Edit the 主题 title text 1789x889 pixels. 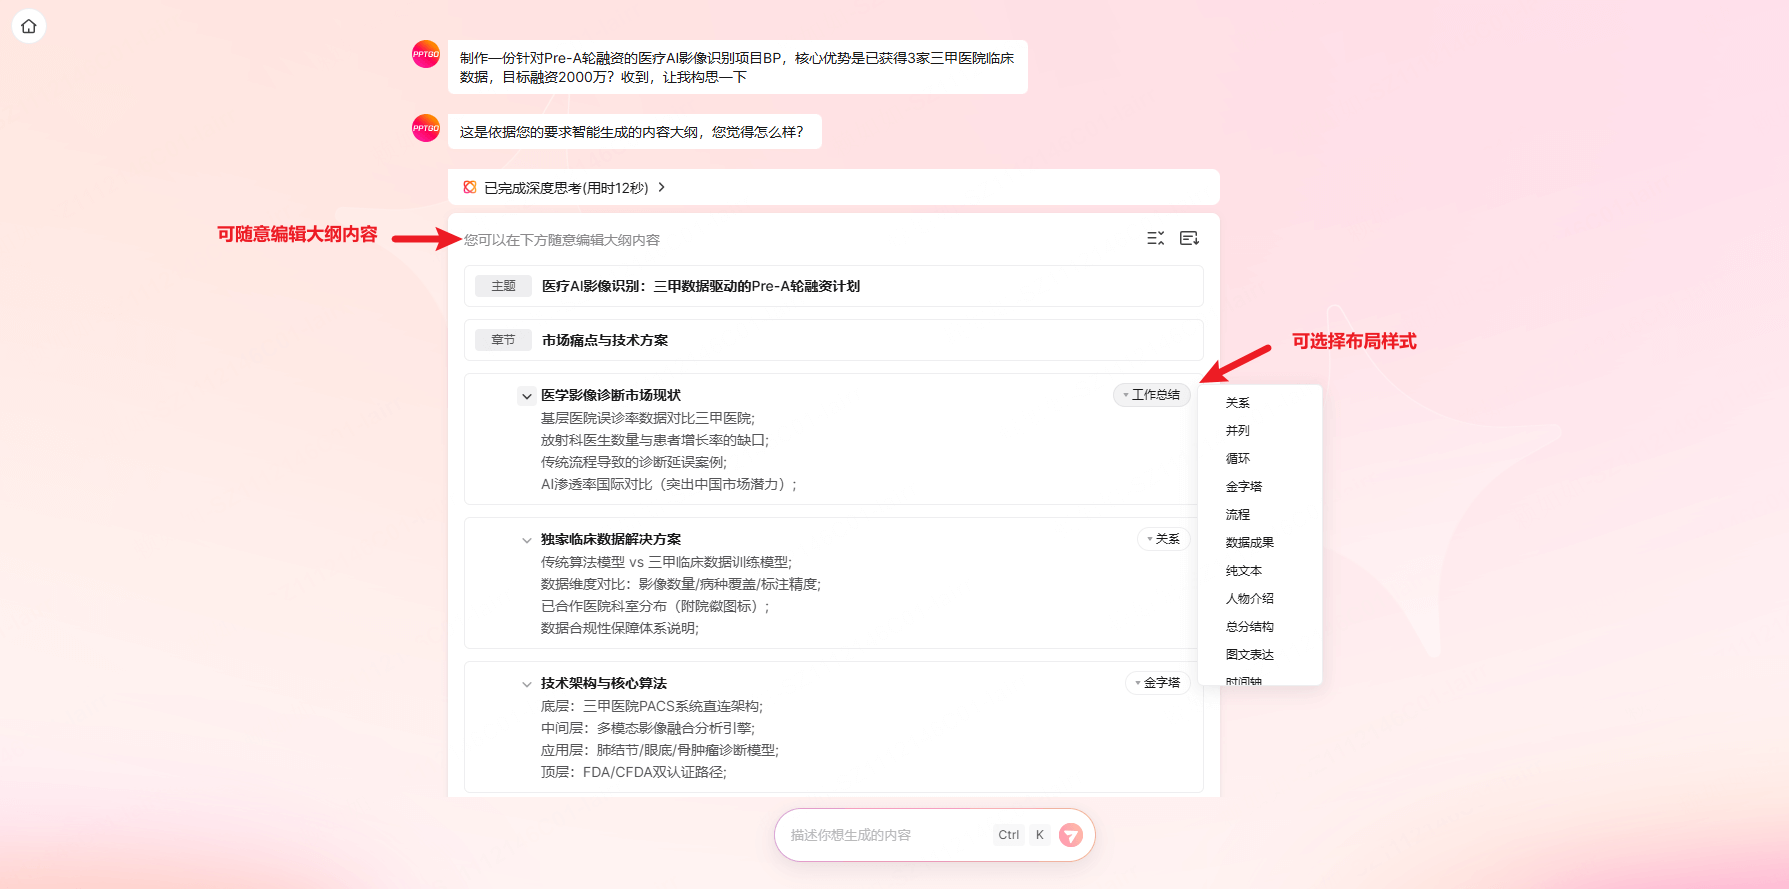pyautogui.click(x=701, y=286)
